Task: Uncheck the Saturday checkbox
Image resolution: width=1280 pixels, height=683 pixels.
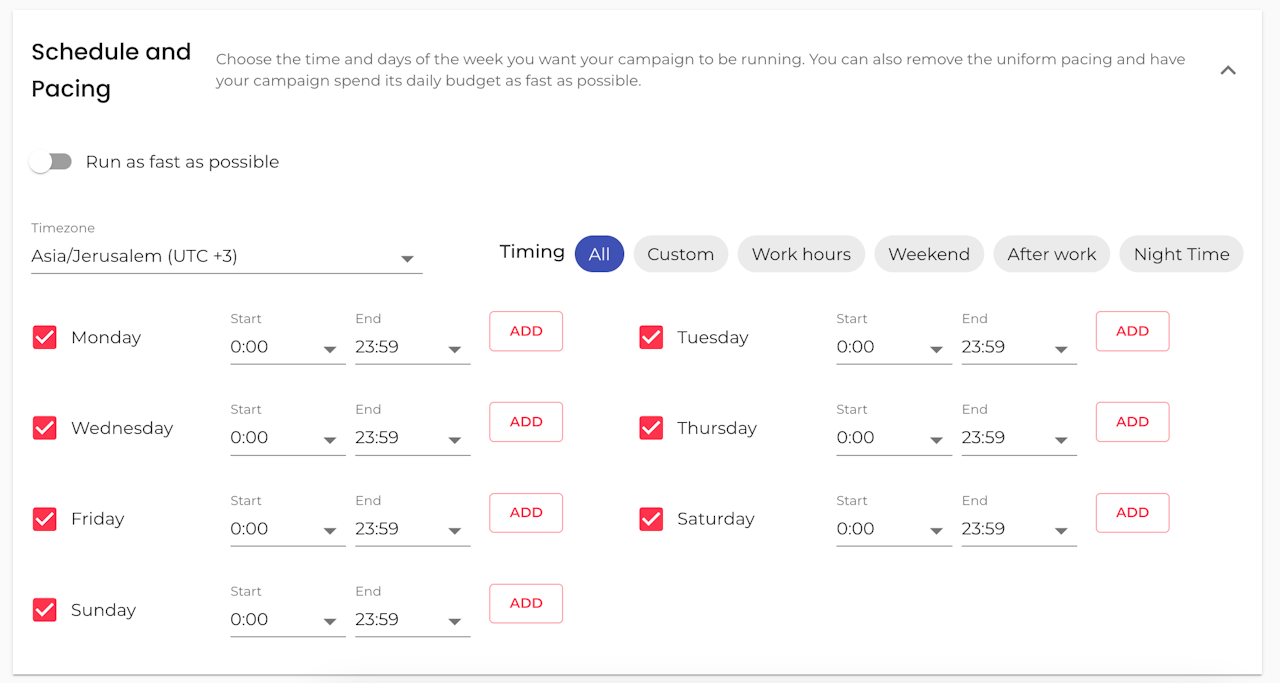Action: pyautogui.click(x=651, y=519)
